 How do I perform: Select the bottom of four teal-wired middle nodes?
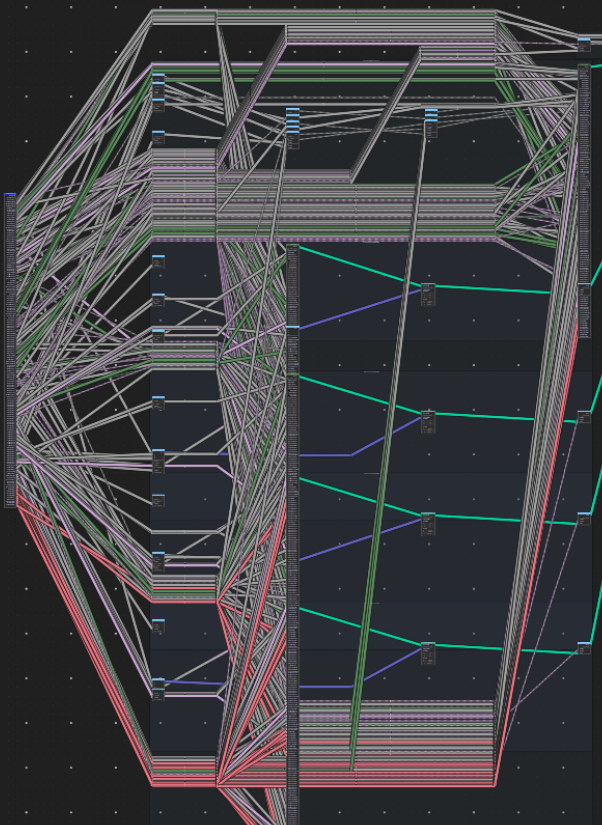[x=428, y=654]
